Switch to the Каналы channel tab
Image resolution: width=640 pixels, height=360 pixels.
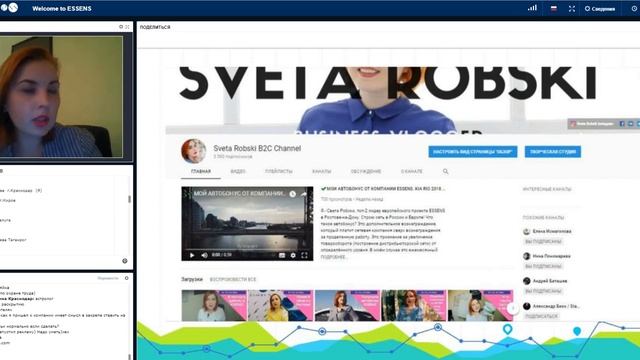(x=322, y=171)
